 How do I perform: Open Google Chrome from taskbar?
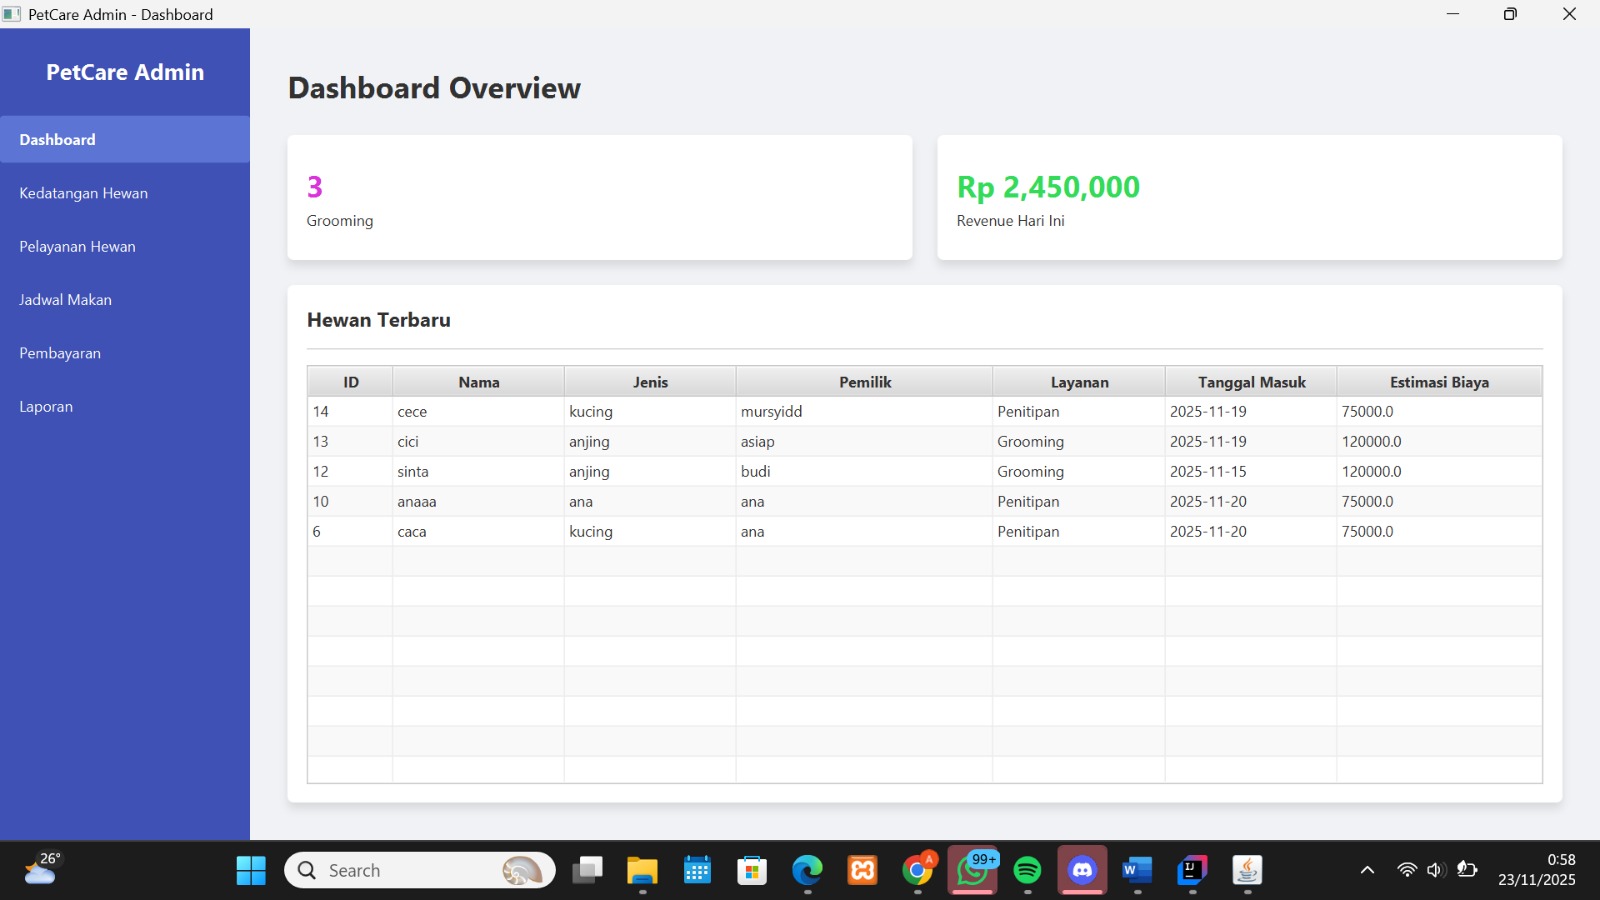(917, 871)
